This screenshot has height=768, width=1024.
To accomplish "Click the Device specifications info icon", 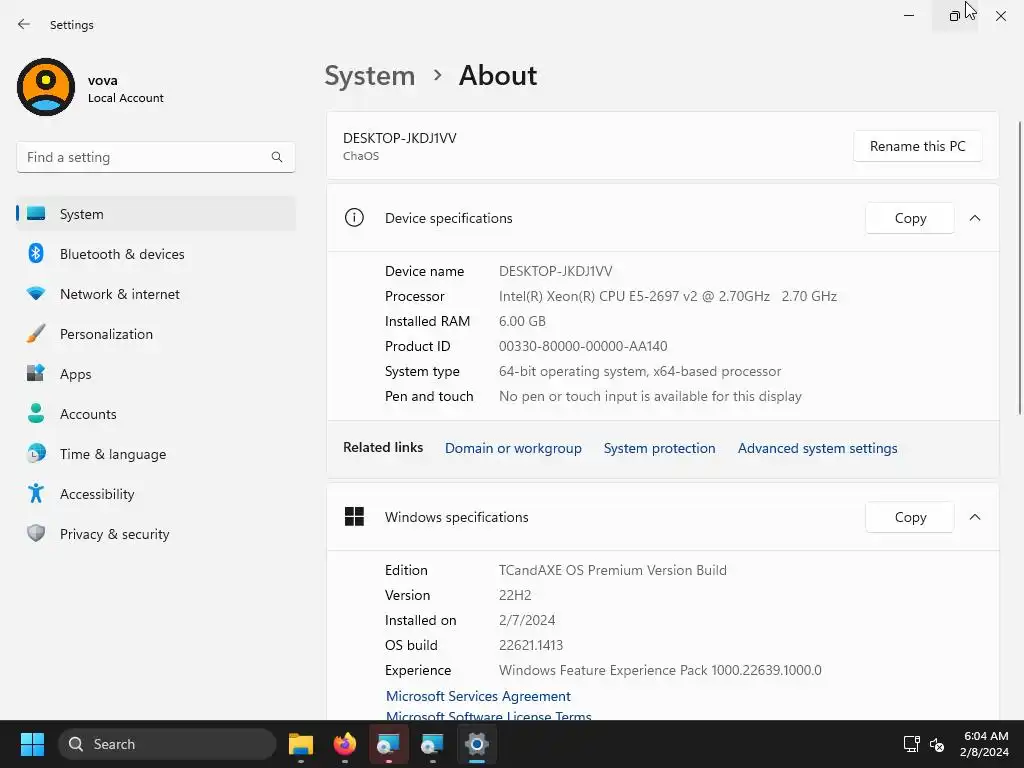I will (x=354, y=217).
